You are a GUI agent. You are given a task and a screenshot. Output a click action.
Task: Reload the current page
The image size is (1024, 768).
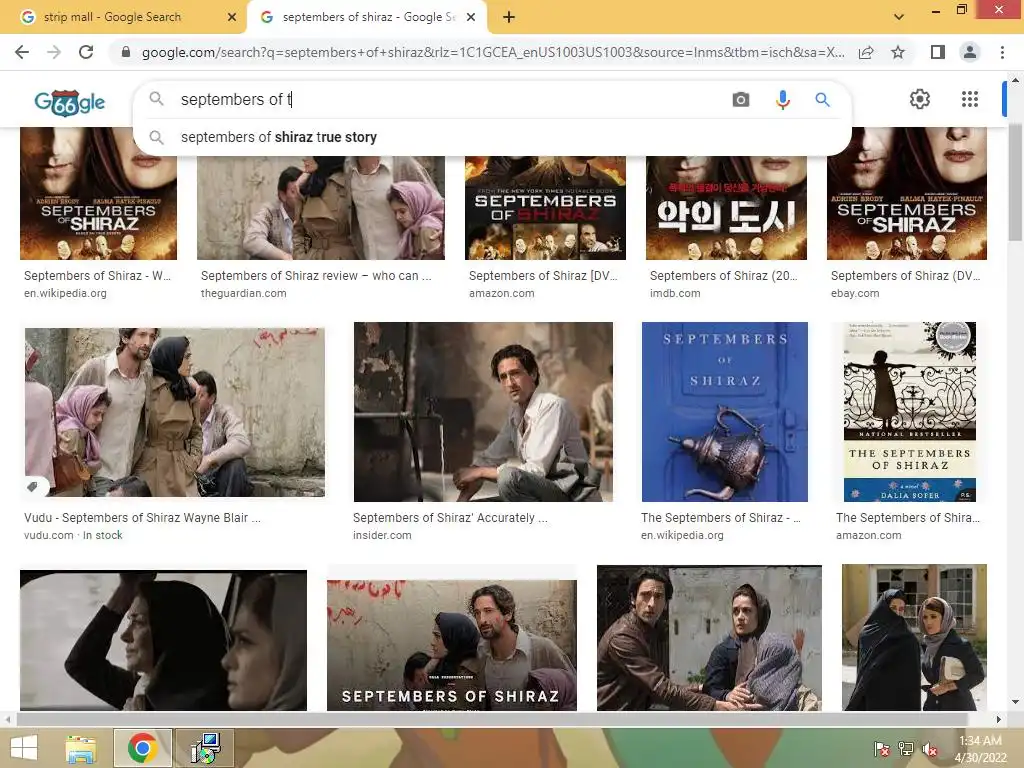coord(86,52)
